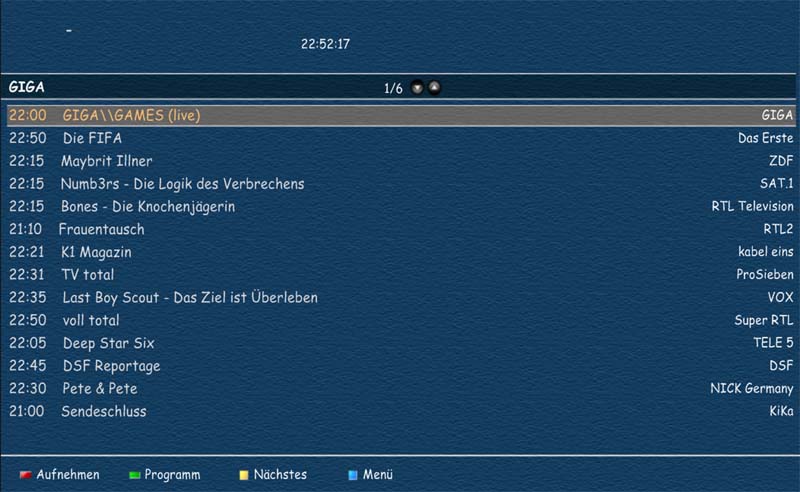The image size is (800, 492).
Task: Click the 21:00 start time for Sendeschluss
Action: [x=27, y=411]
